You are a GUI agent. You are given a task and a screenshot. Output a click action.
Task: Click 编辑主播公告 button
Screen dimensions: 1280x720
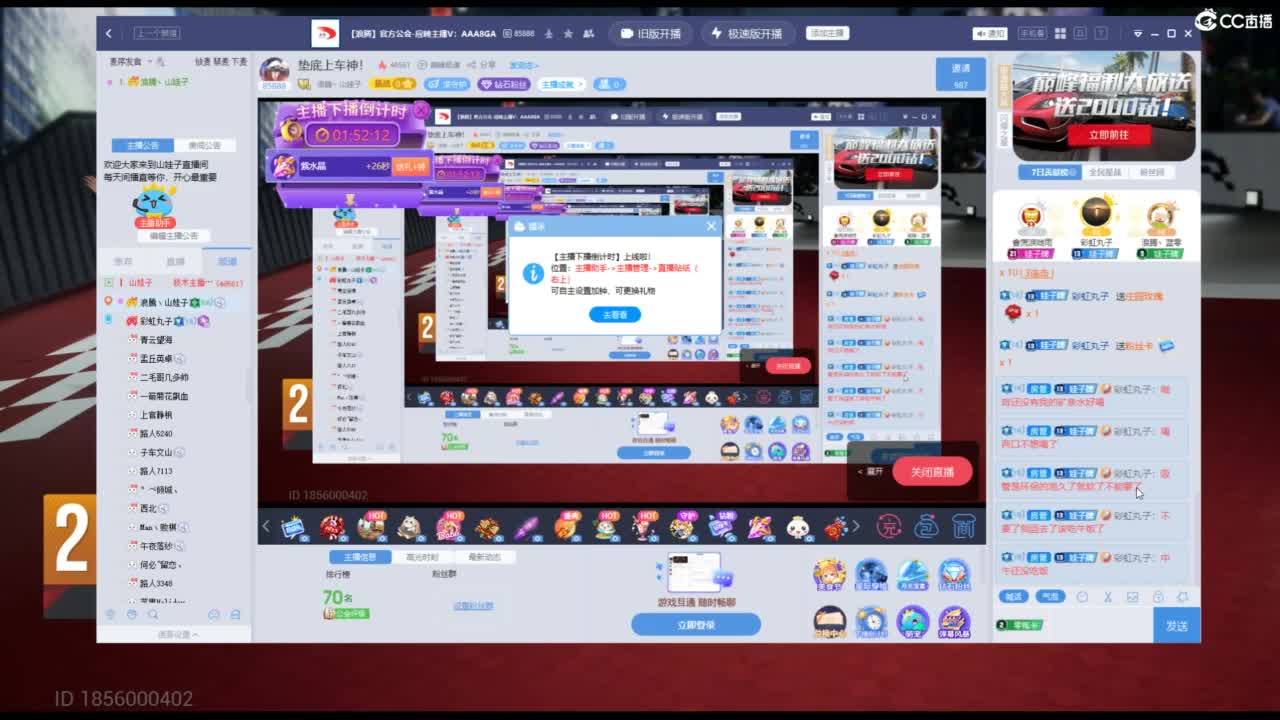pos(174,236)
